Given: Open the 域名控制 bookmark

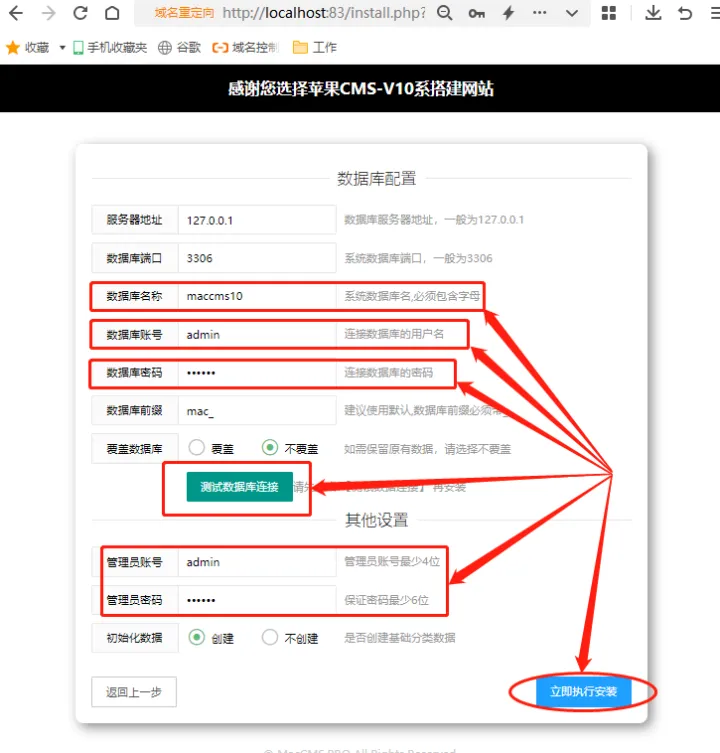Looking at the screenshot, I should coord(245,48).
